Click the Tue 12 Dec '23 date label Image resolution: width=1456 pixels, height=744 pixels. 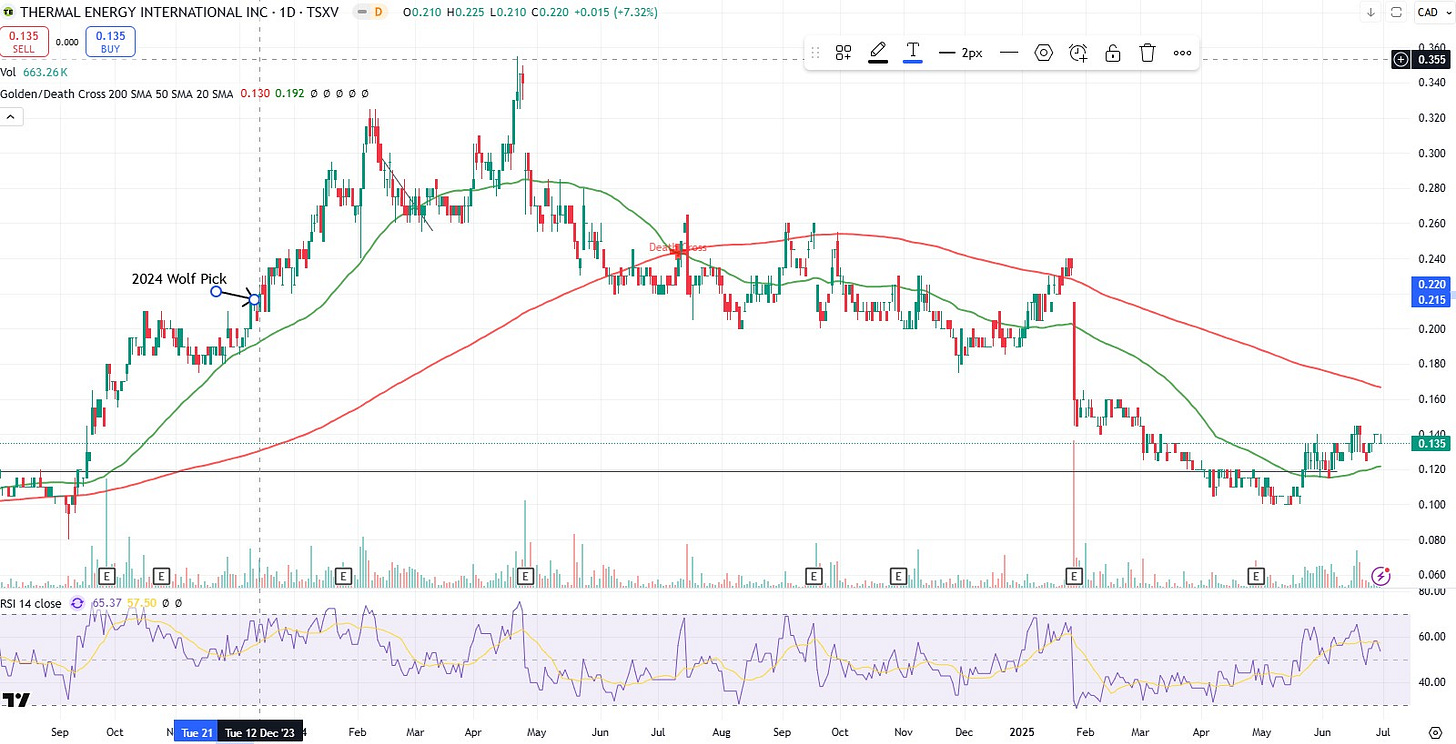pyautogui.click(x=260, y=733)
